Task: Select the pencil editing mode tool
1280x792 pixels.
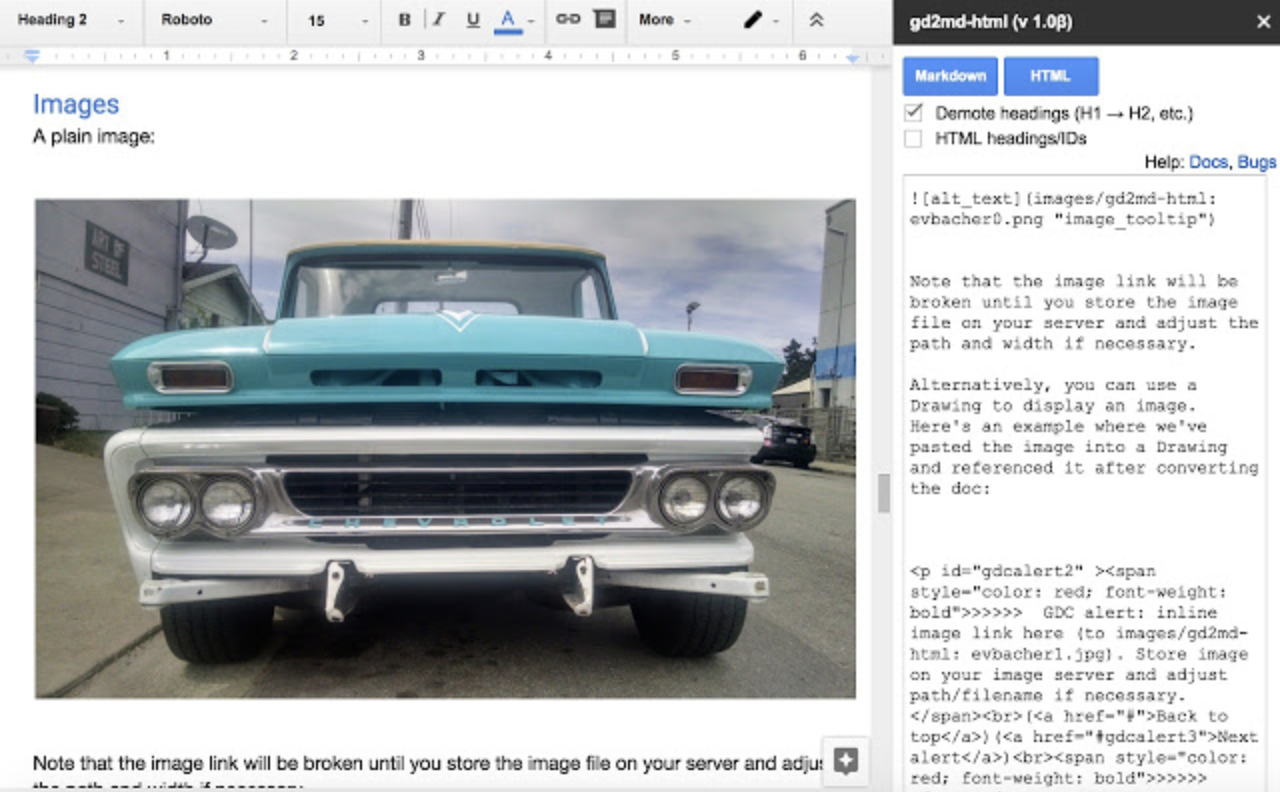Action: (753, 19)
